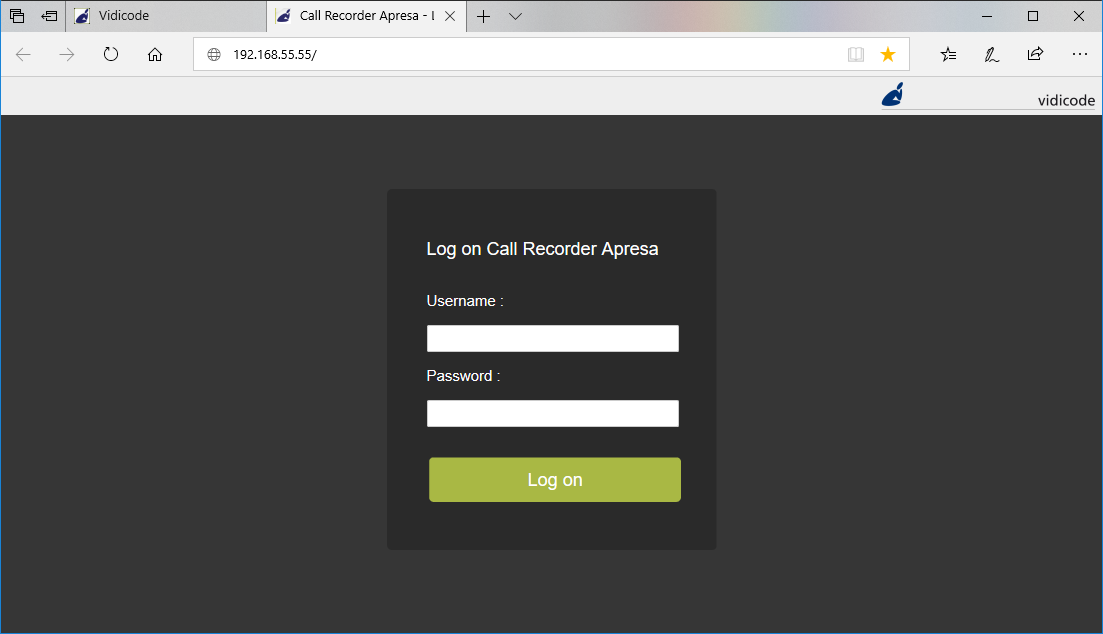This screenshot has width=1103, height=634.
Task: Open the Favorites hub list icon
Action: pos(948,54)
